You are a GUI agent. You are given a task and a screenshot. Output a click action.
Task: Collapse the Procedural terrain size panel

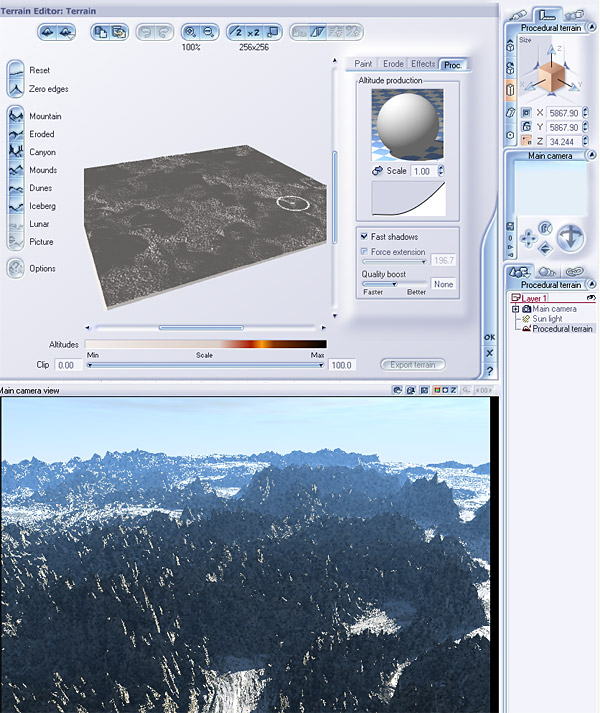[591, 27]
